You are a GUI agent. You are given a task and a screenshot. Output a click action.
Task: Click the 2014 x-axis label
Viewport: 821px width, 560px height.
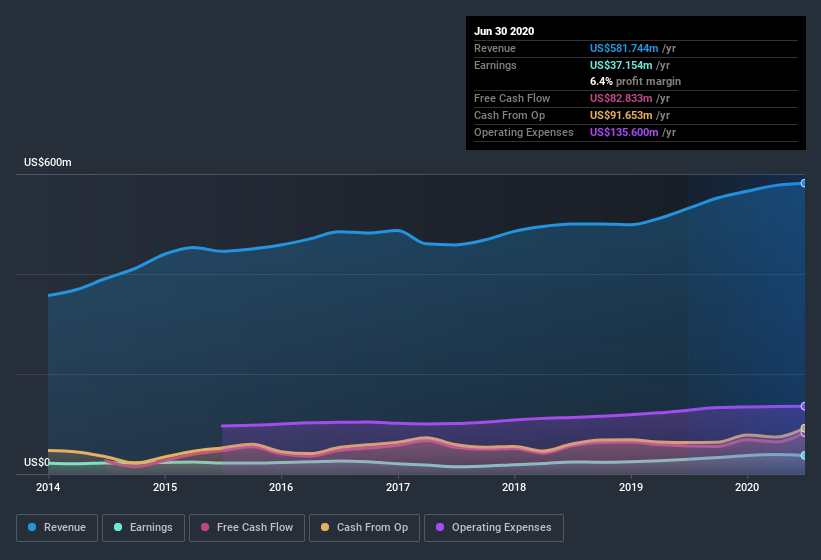[48, 487]
